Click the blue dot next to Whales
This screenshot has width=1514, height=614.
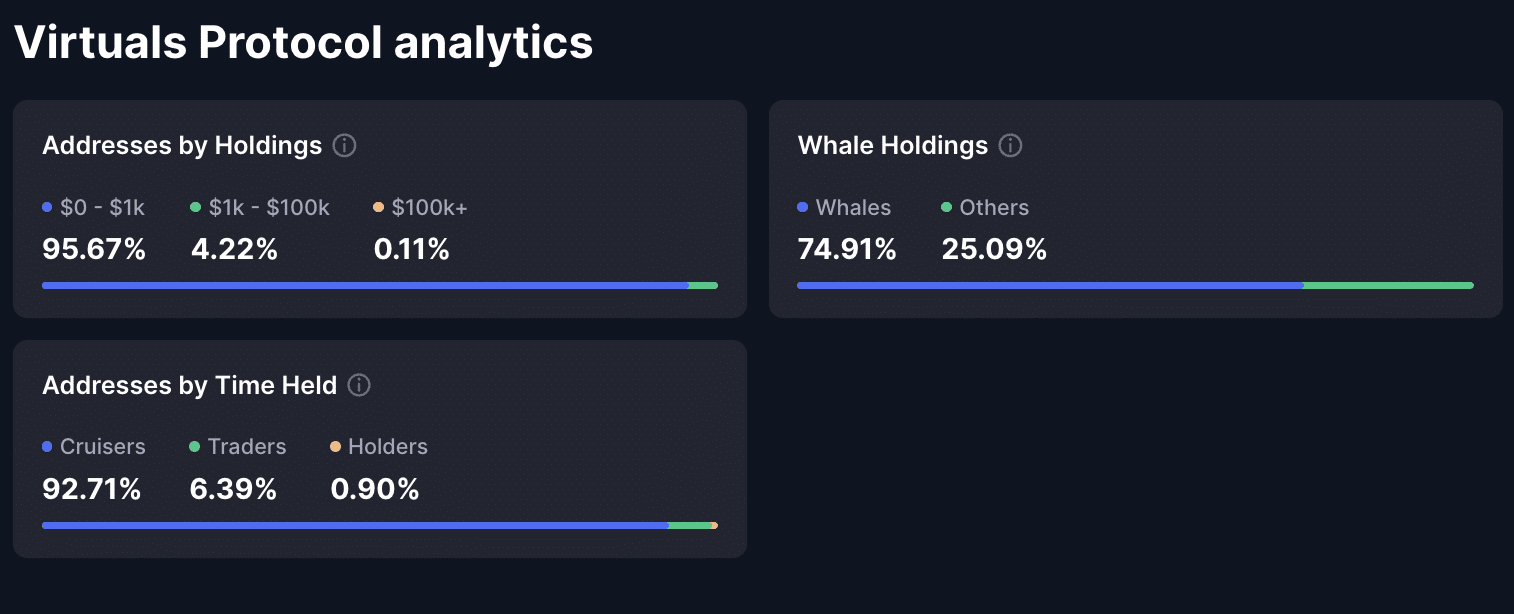tap(801, 208)
